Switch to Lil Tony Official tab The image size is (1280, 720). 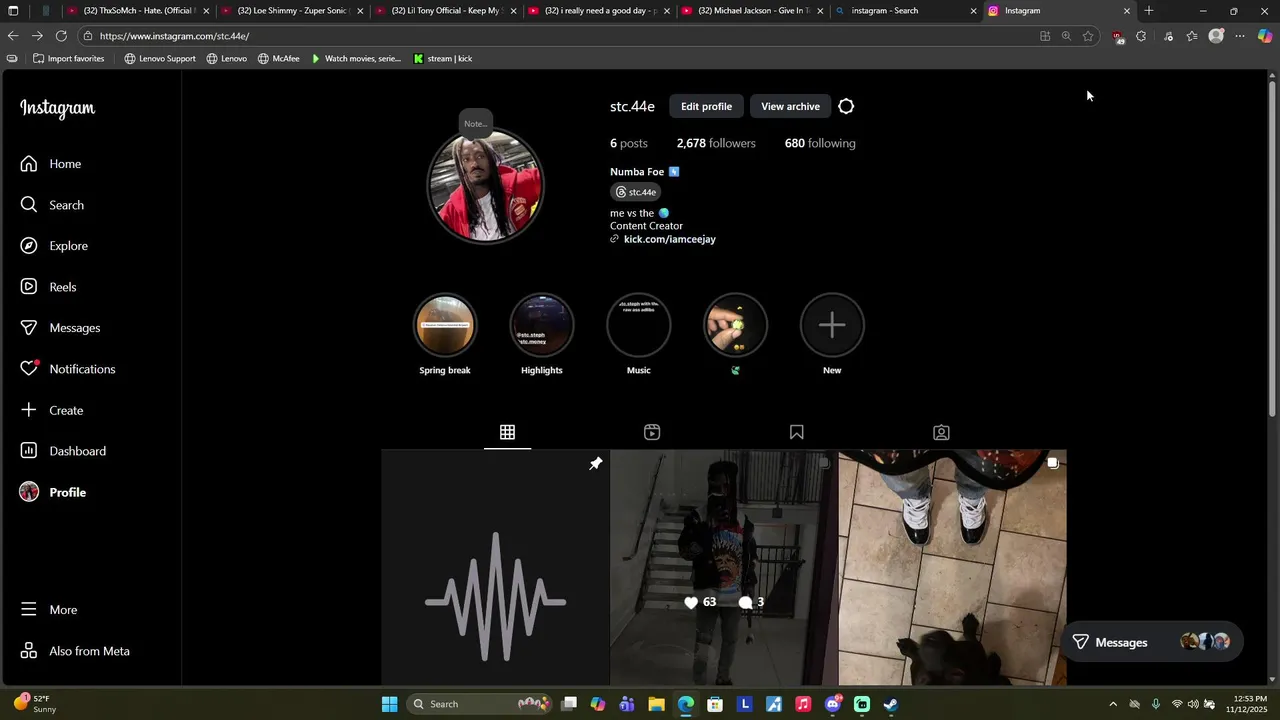[x=445, y=11]
